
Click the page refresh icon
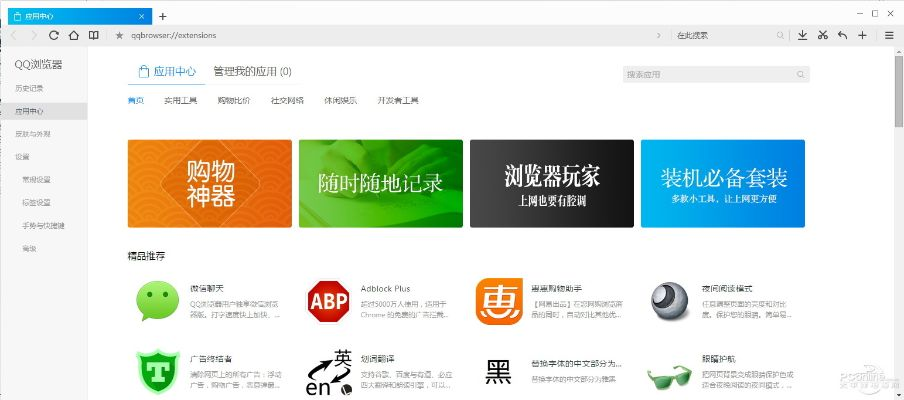(x=54, y=35)
